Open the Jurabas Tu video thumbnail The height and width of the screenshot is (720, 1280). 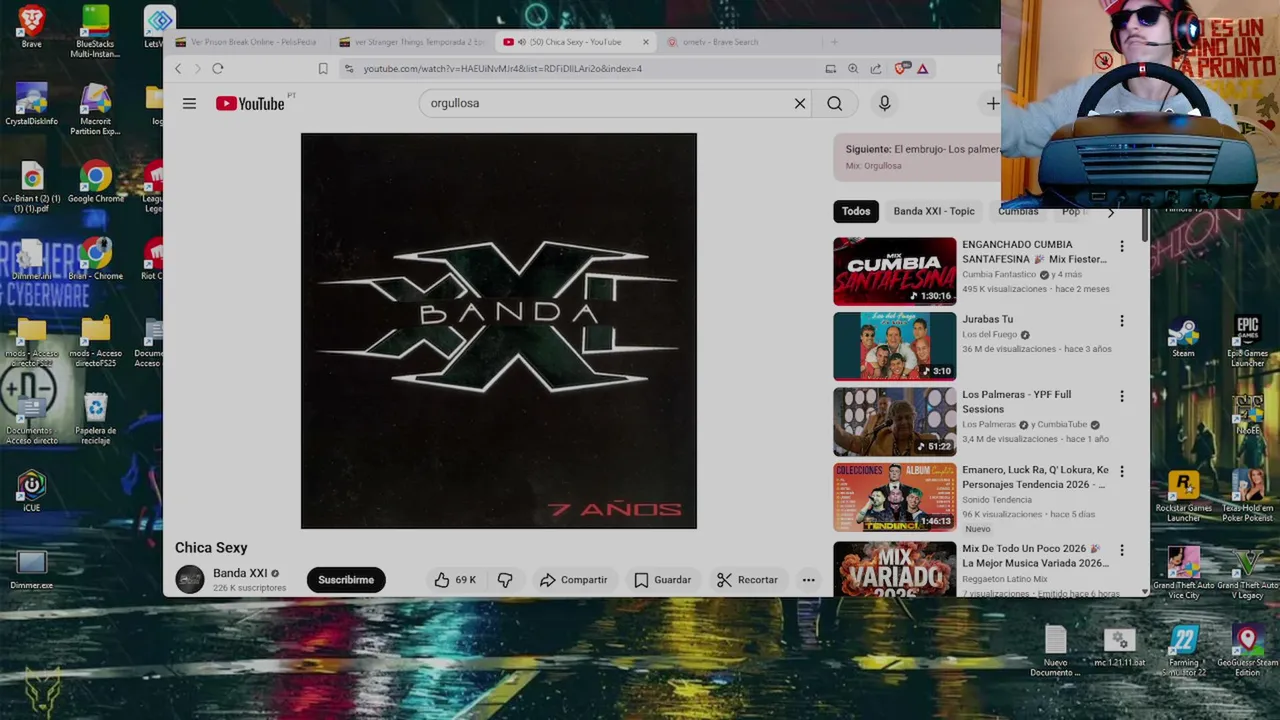(895, 346)
